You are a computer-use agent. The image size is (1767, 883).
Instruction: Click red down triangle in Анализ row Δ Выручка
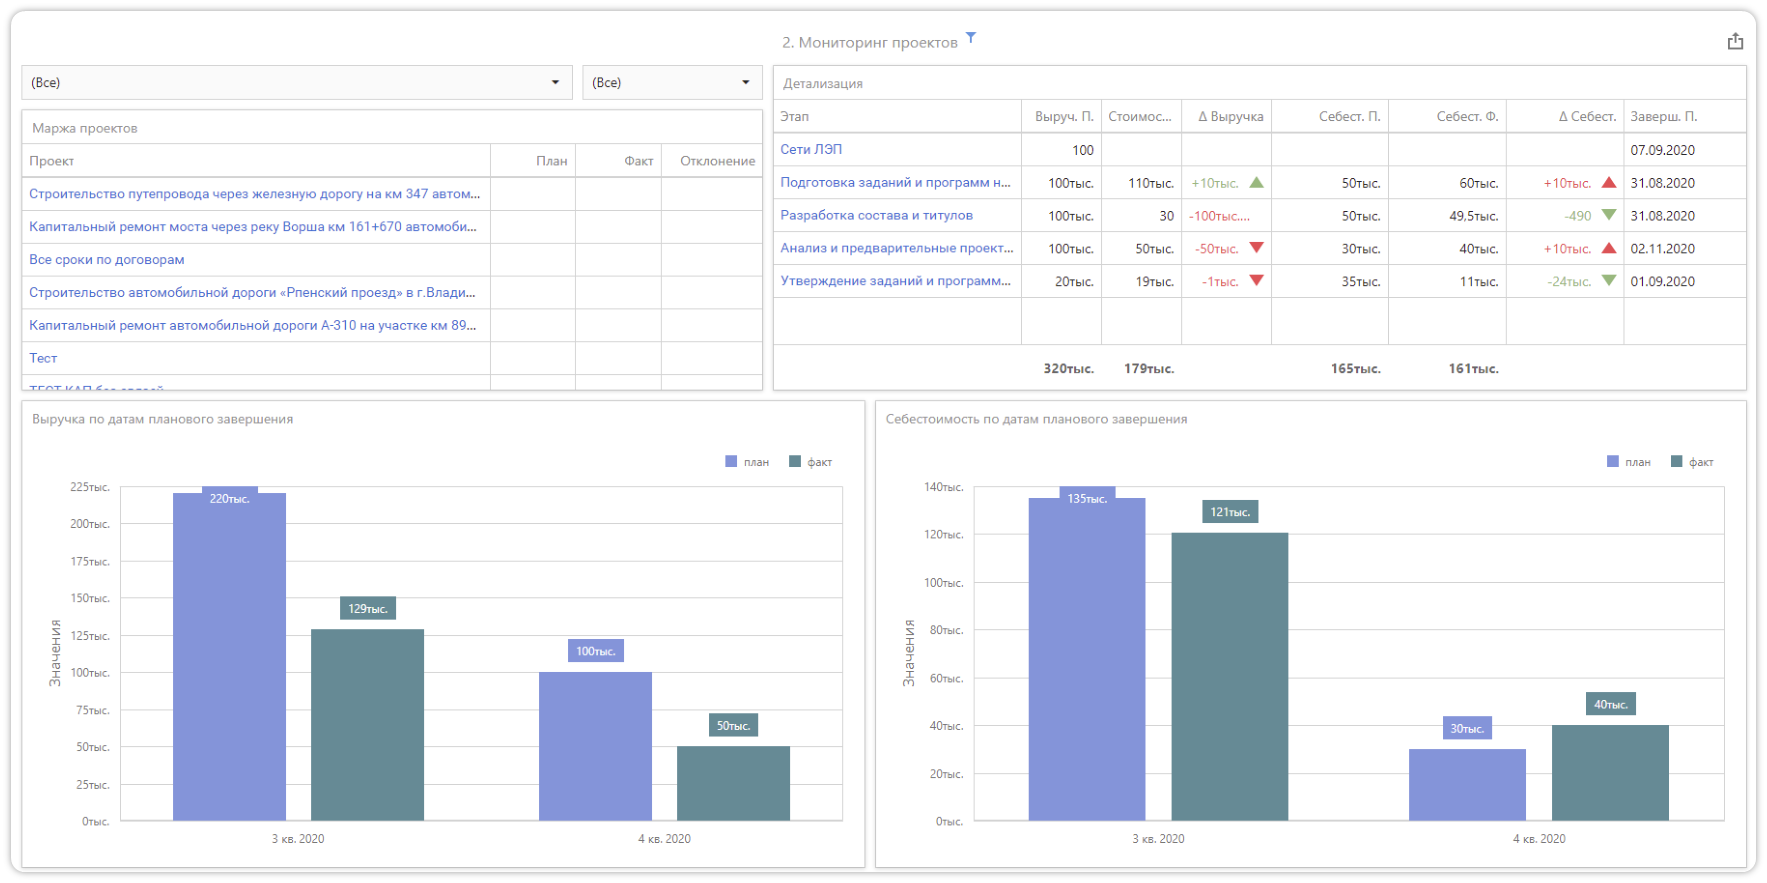coord(1256,248)
